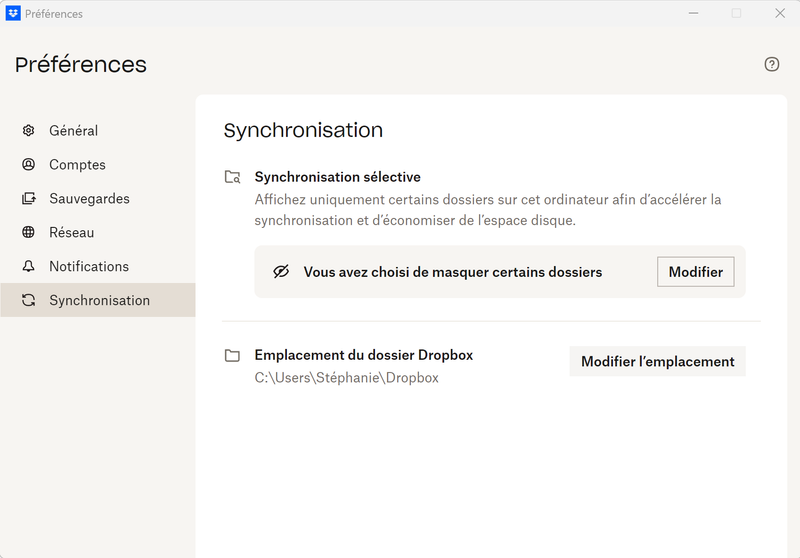Click the crossed-out eye icon
Viewport: 800px width, 558px height.
click(x=281, y=272)
